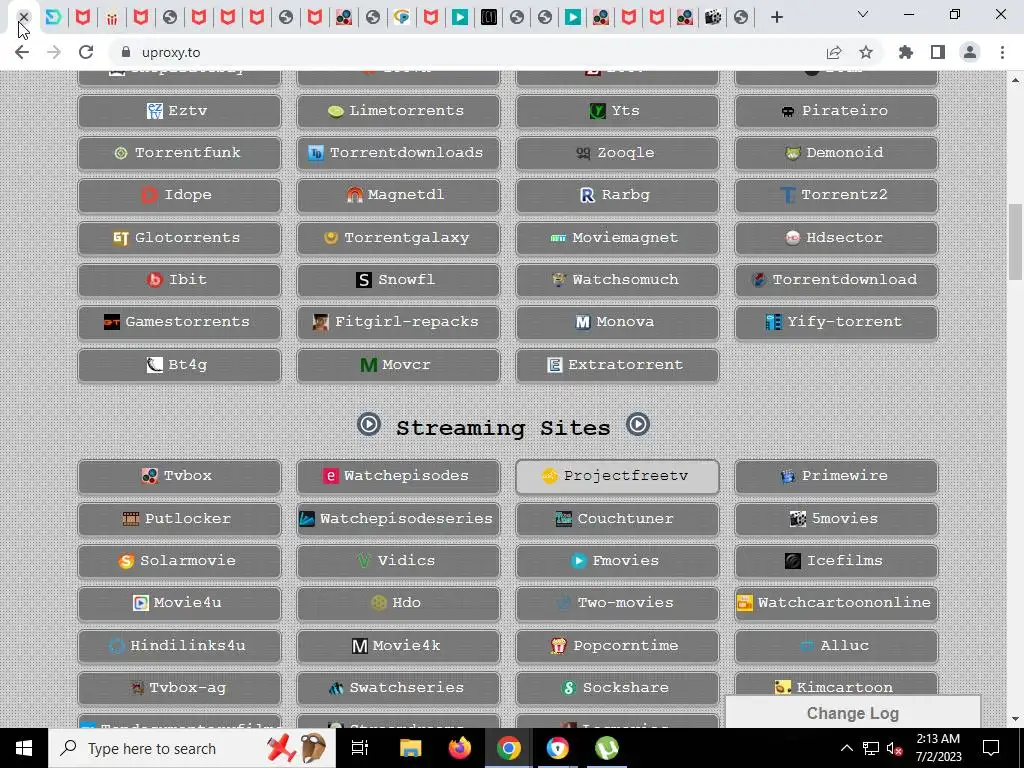Viewport: 1024px width, 768px height.
Task: Click the Watchepisodes button
Action: [x=398, y=476]
